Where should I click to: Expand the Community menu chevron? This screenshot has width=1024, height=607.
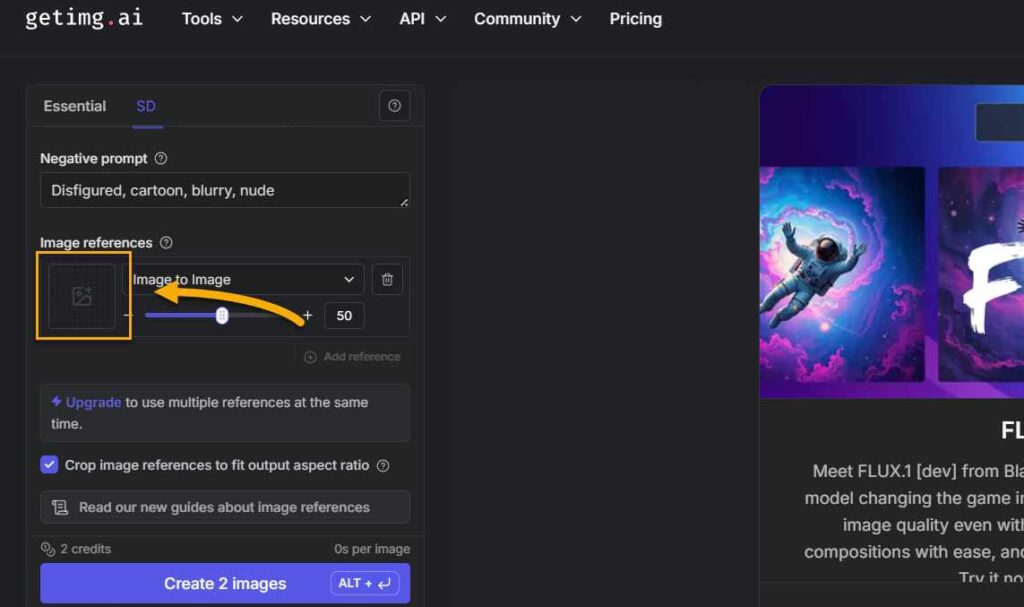tap(576, 18)
